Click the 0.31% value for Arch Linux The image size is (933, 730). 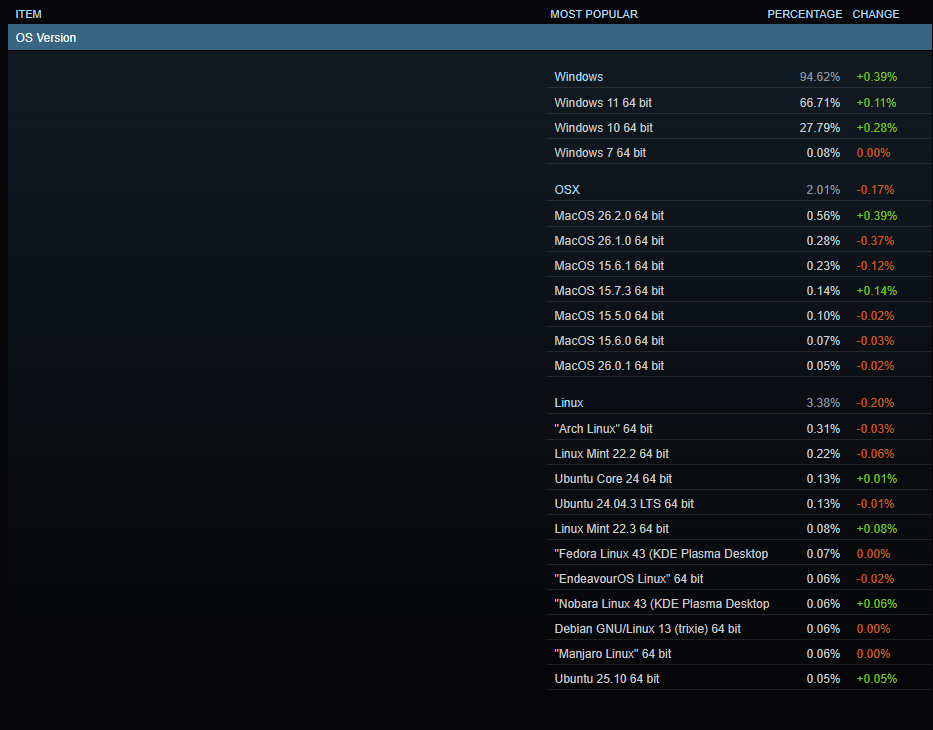coord(824,429)
